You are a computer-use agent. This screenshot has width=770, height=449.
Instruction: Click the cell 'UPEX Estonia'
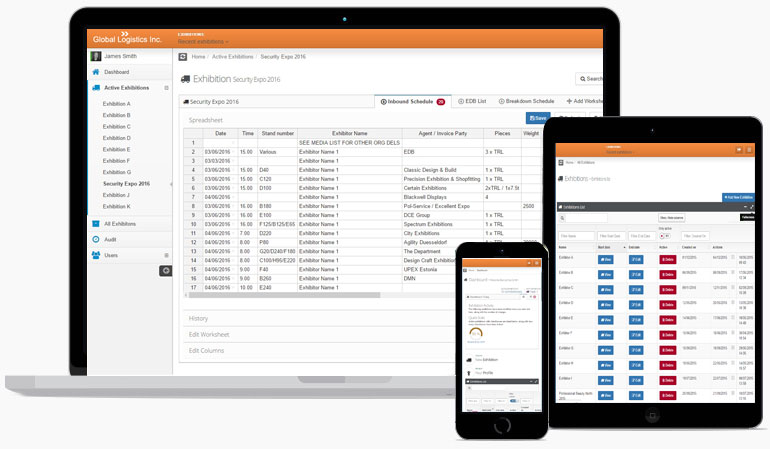pos(430,269)
